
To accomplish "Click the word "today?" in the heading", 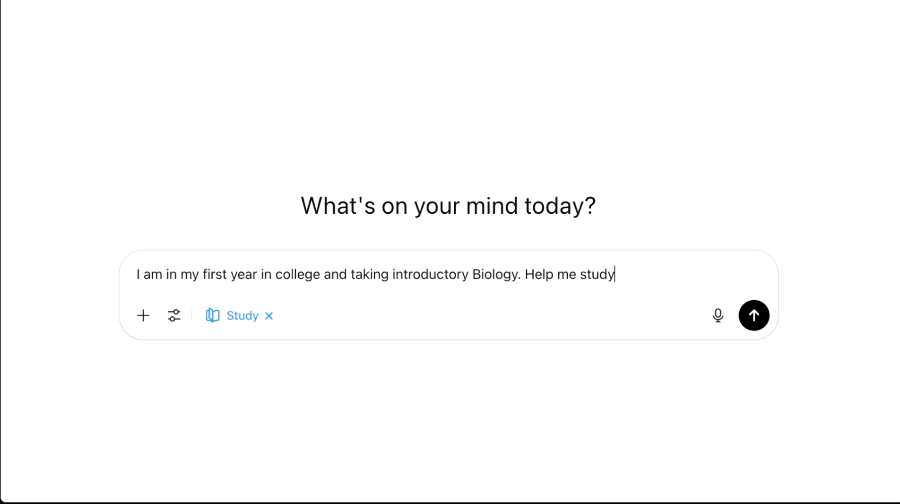I will coord(560,206).
